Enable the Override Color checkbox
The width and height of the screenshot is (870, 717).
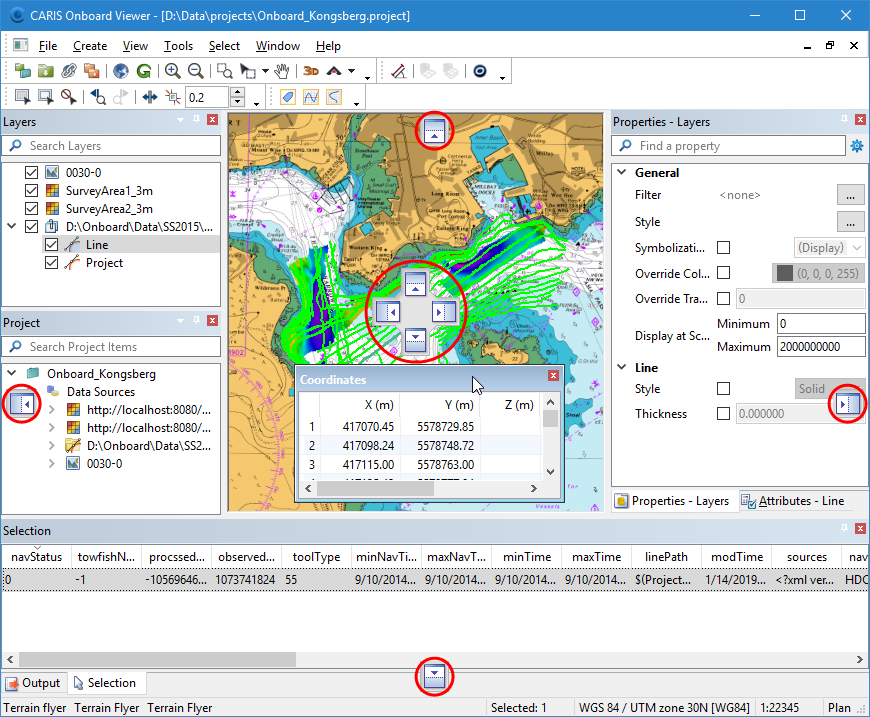(x=723, y=273)
